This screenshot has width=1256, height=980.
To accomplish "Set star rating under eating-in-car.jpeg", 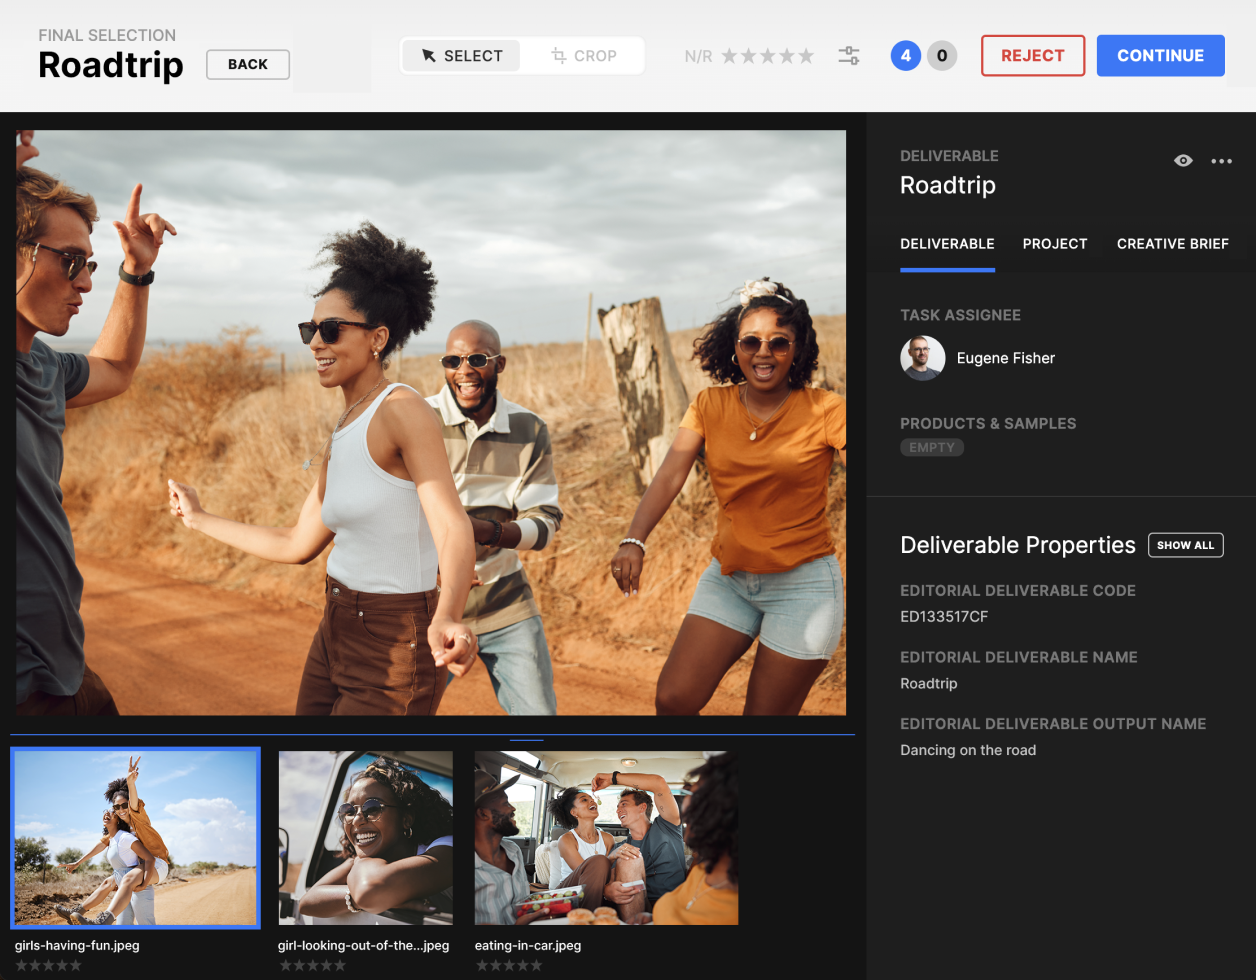I will click(509, 965).
